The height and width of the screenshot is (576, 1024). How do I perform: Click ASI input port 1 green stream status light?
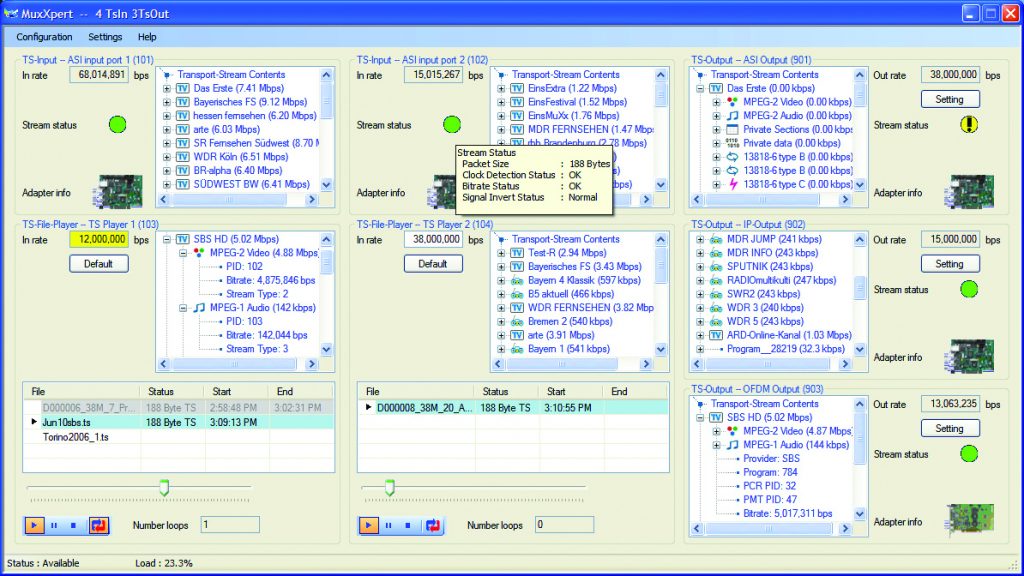pyautogui.click(x=118, y=124)
